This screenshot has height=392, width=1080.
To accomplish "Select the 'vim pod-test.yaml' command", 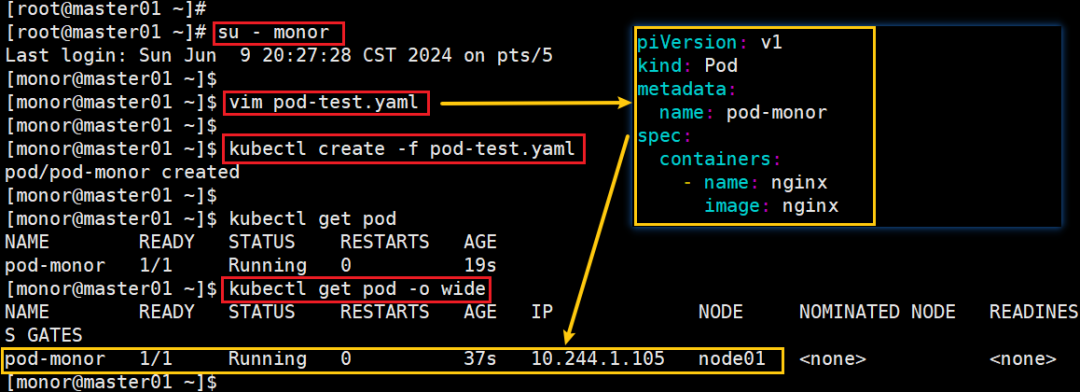I will click(323, 103).
